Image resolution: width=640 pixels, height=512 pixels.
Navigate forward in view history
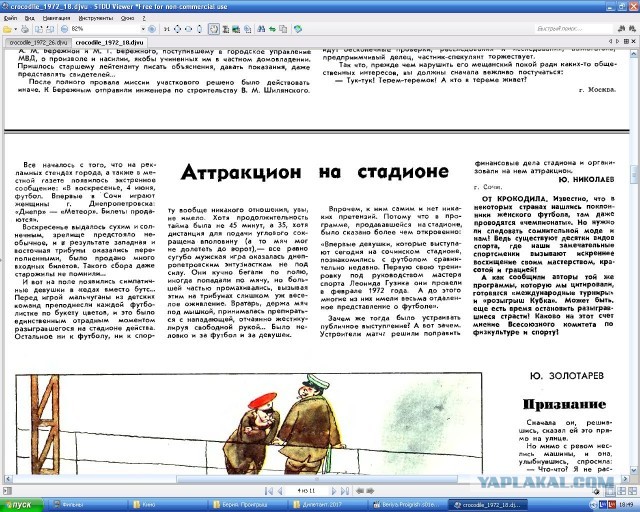(371, 491)
